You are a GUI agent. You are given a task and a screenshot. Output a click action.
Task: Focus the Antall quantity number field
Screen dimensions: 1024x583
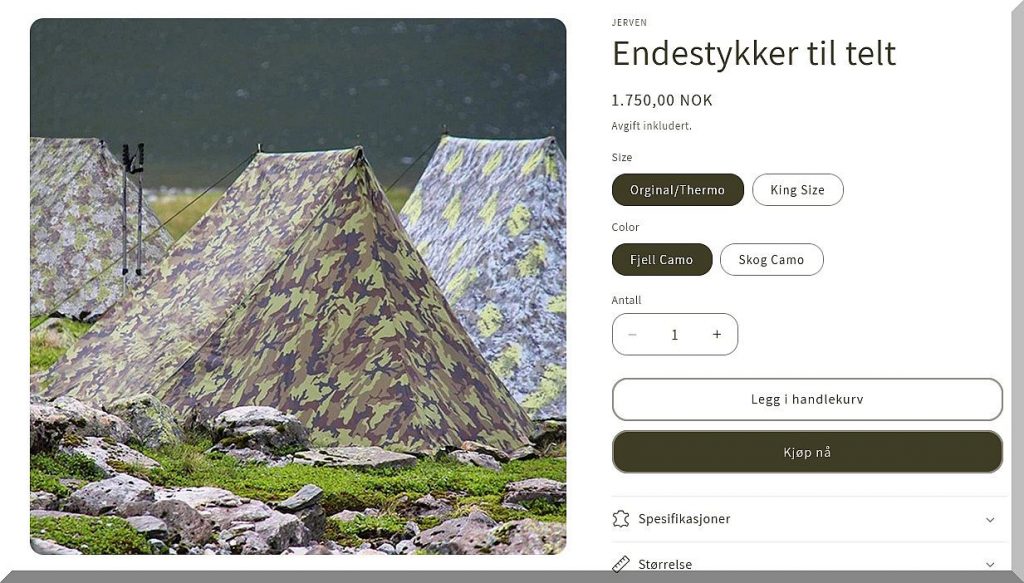click(x=675, y=334)
